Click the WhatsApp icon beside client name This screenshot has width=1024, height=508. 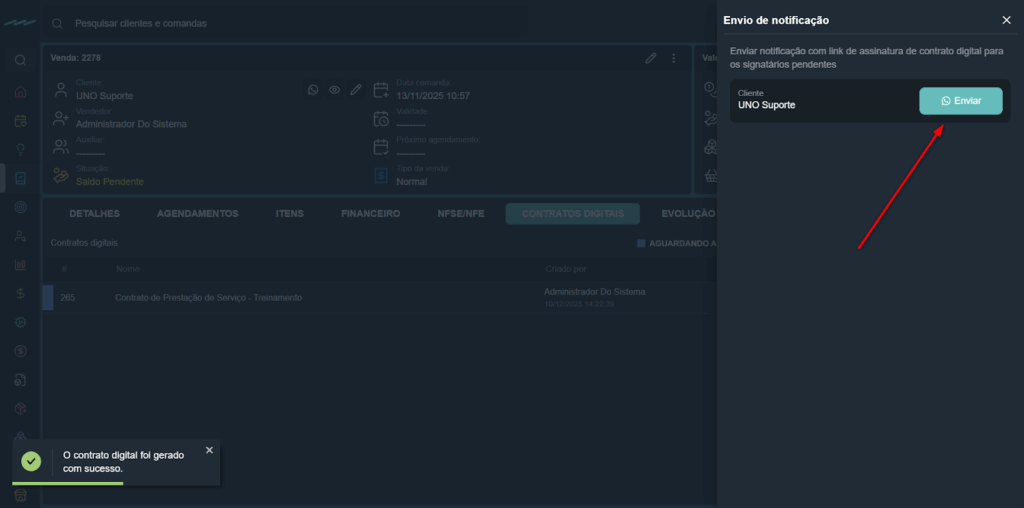point(313,90)
